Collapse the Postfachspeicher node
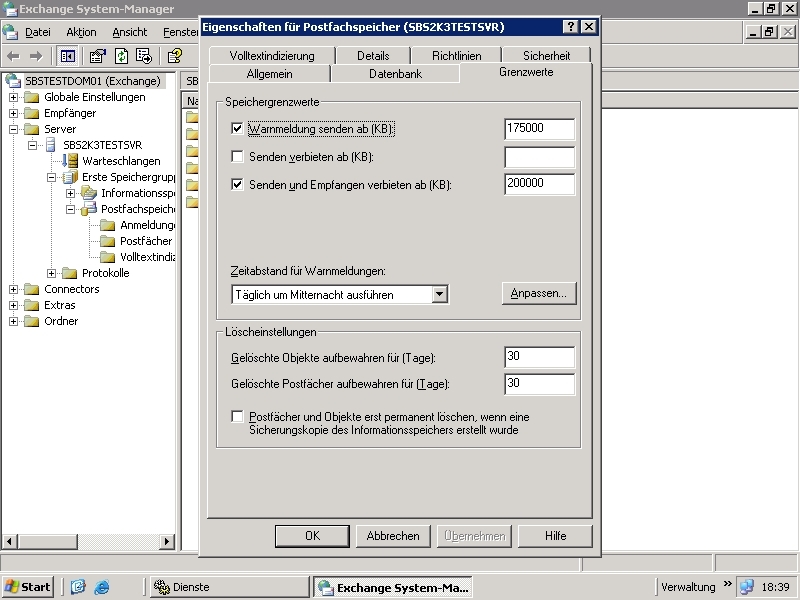The image size is (800, 600). click(71, 209)
